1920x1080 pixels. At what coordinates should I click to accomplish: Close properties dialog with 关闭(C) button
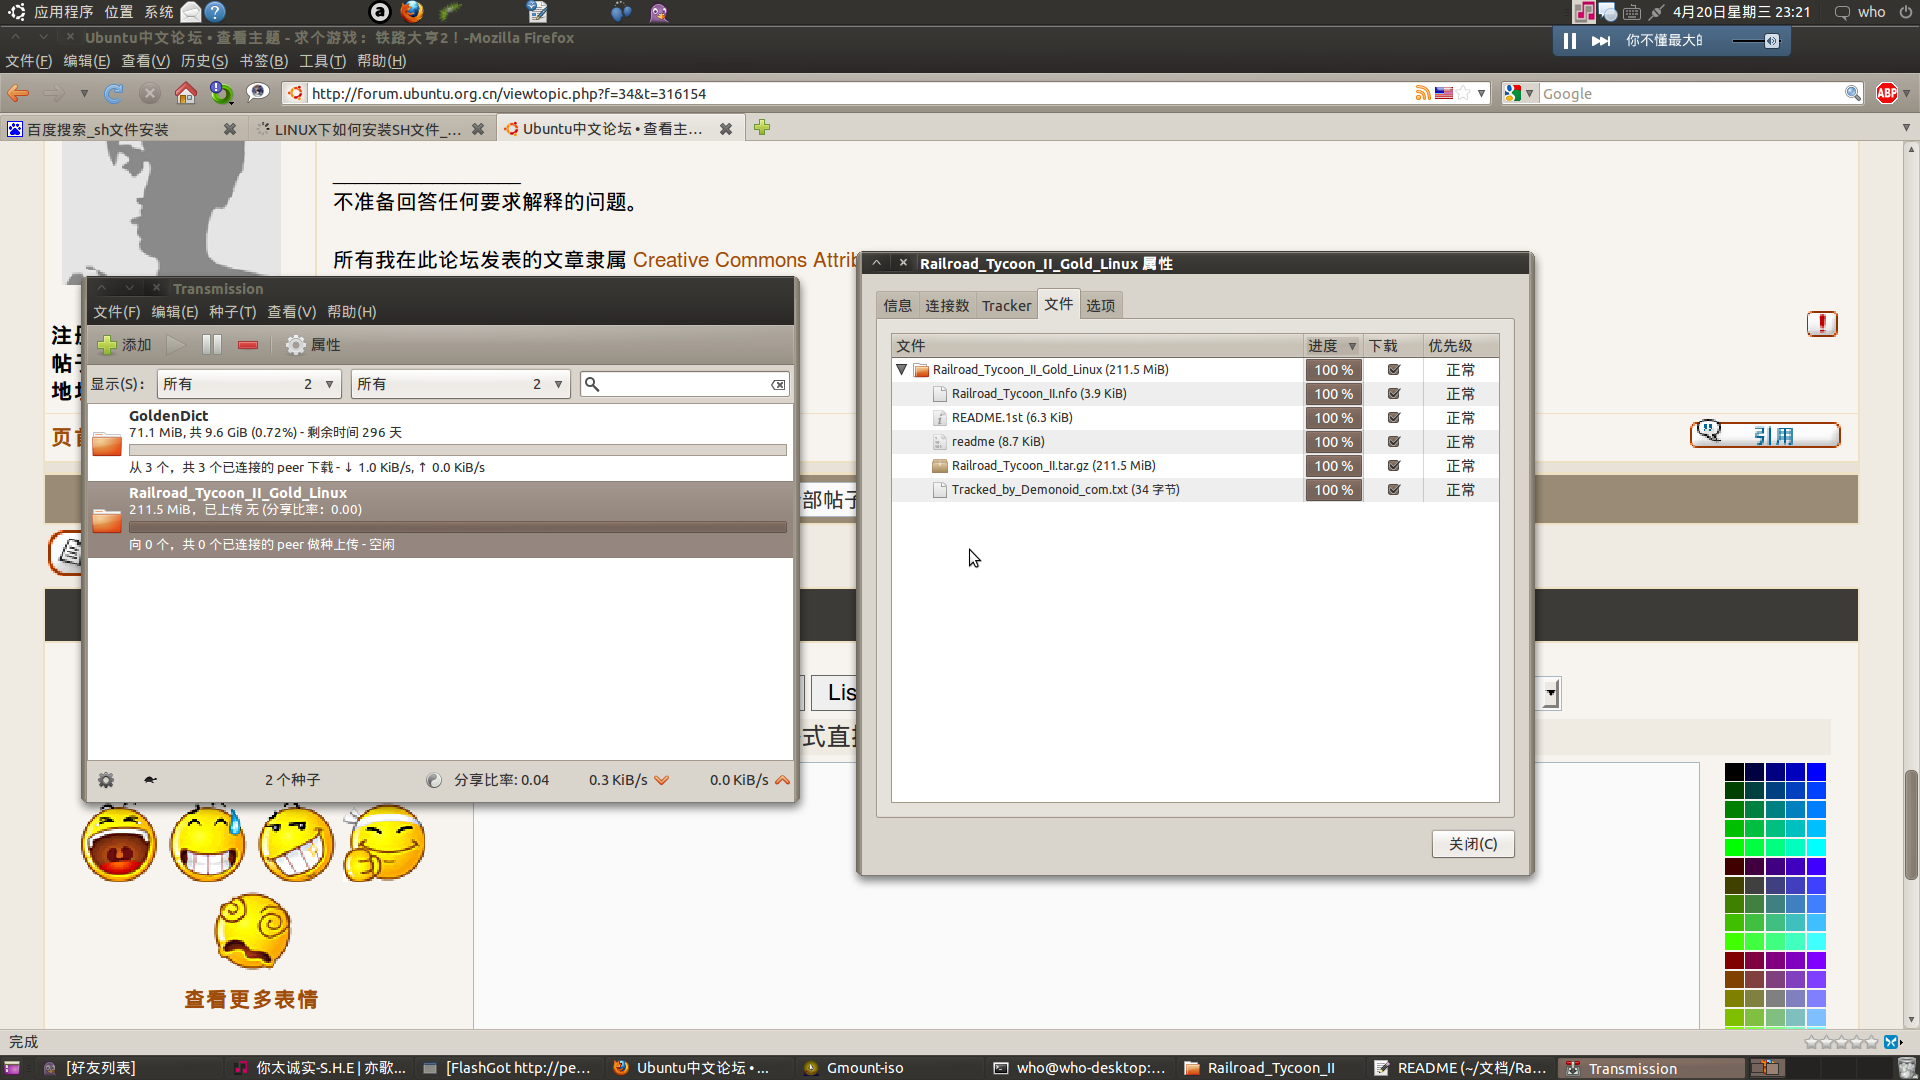click(x=1473, y=844)
